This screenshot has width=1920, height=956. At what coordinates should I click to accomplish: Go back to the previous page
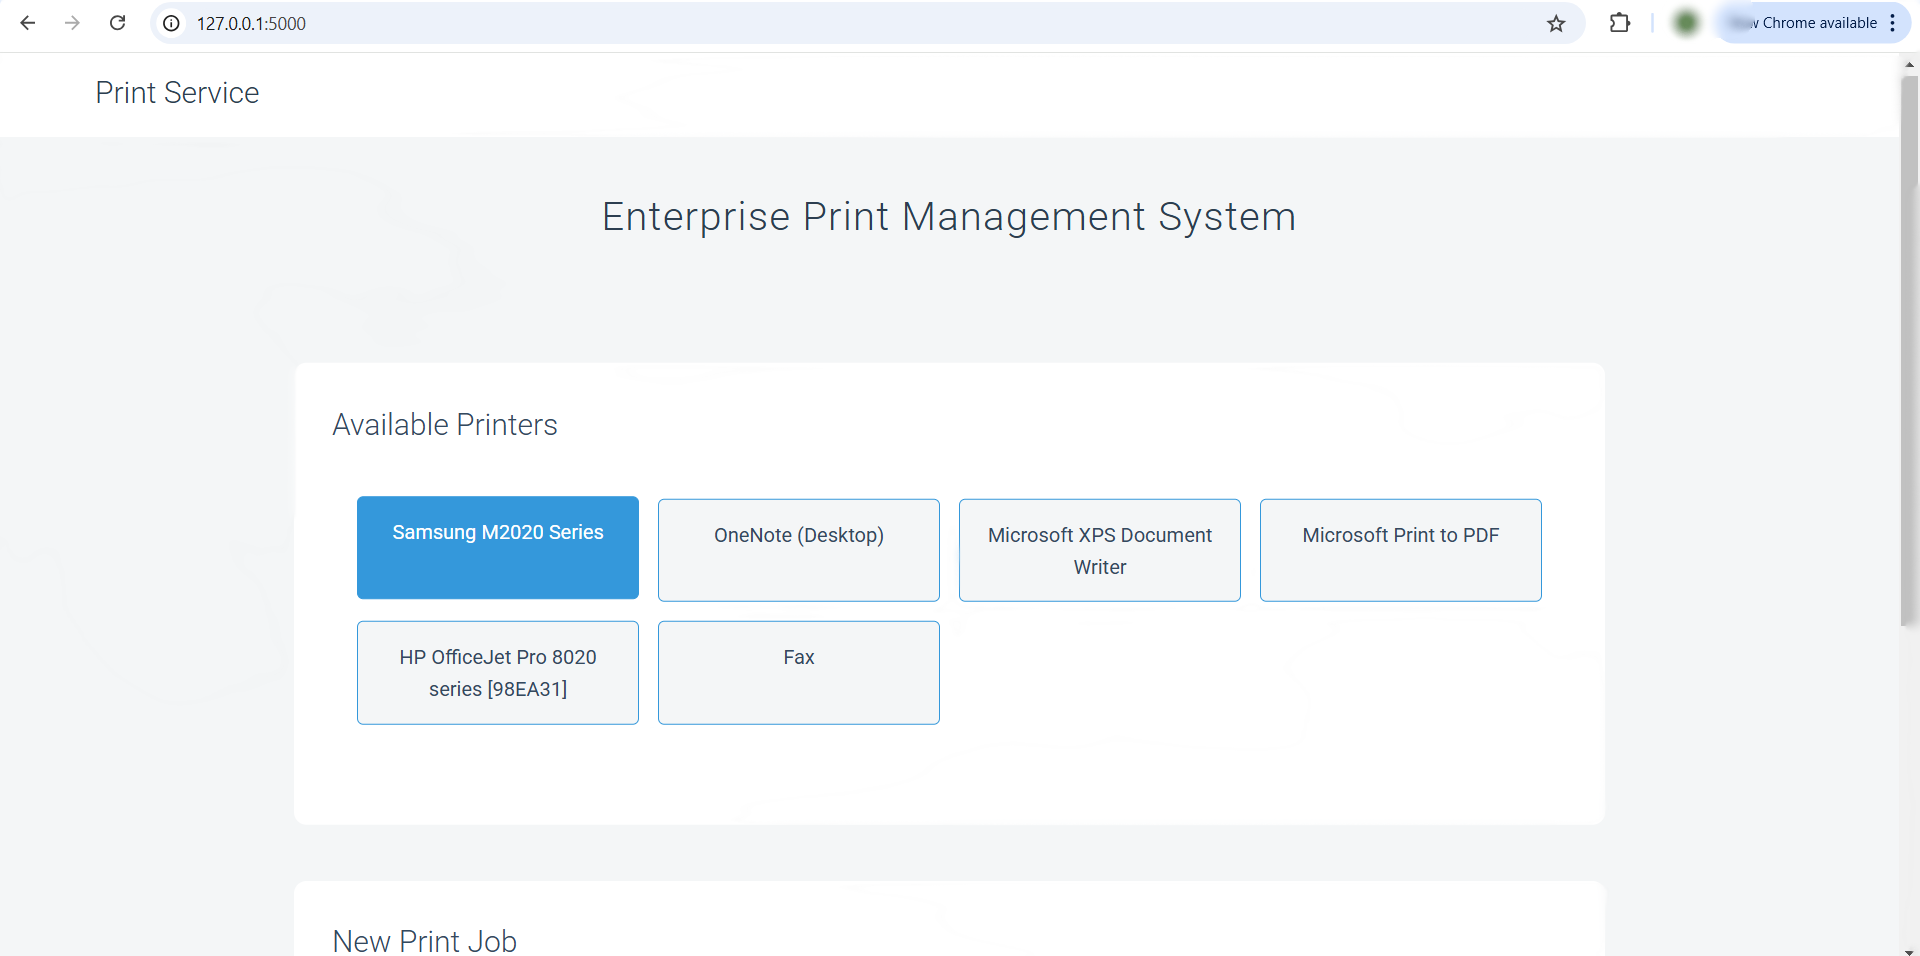28,23
